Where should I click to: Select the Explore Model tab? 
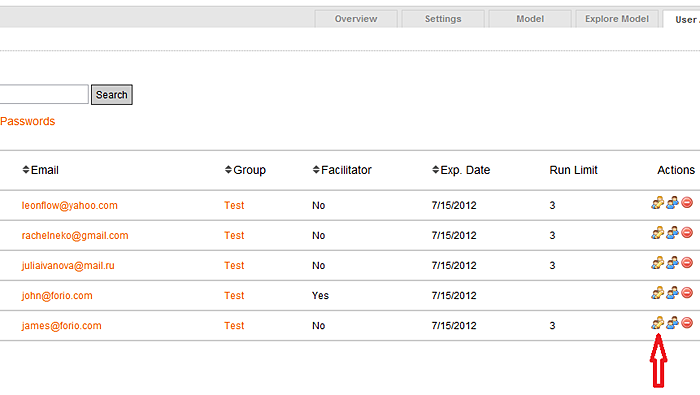click(617, 19)
